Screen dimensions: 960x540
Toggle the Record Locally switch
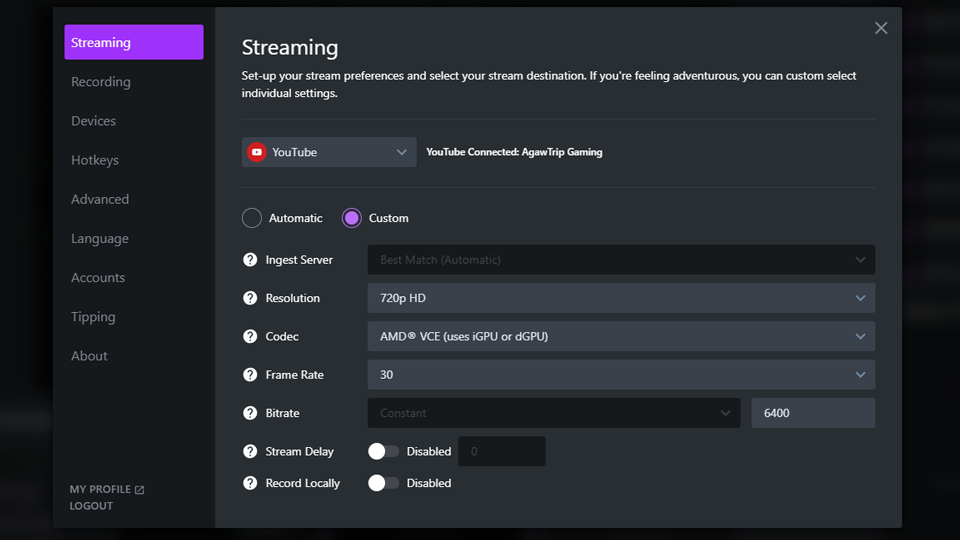tap(383, 483)
